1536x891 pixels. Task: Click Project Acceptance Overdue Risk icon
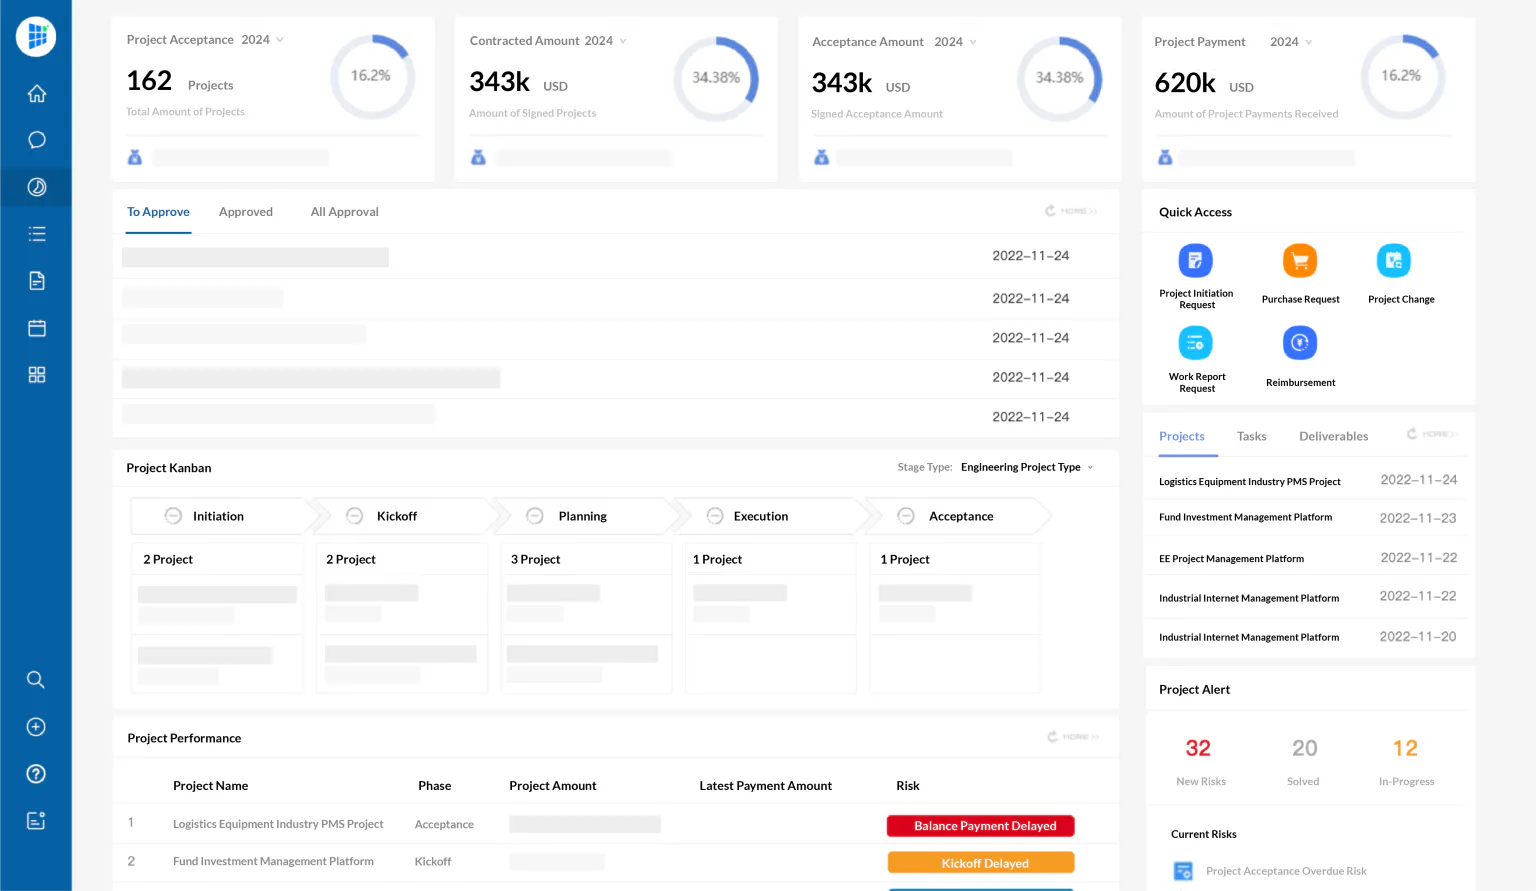coord(1183,871)
